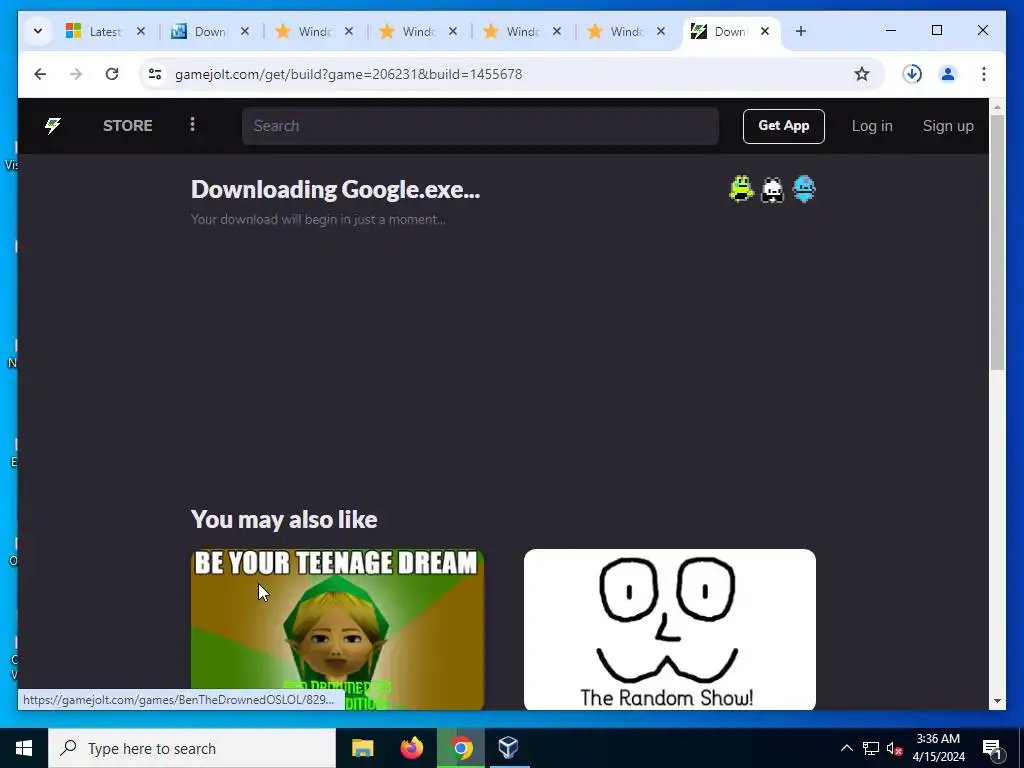This screenshot has width=1024, height=768.
Task: Open the network status tray icon
Action: click(x=871, y=748)
